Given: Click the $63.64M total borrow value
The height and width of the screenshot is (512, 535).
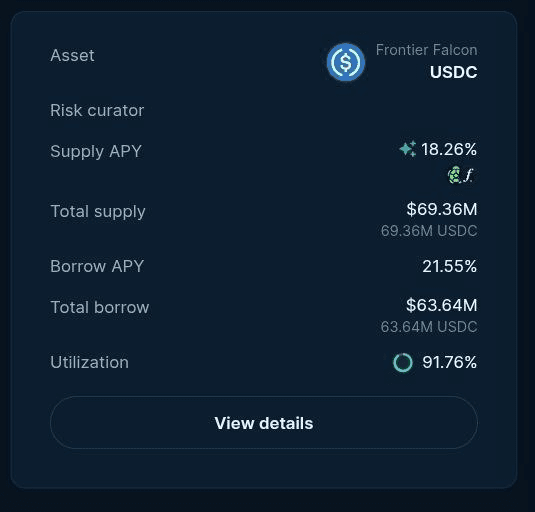Looking at the screenshot, I should click(x=442, y=305).
